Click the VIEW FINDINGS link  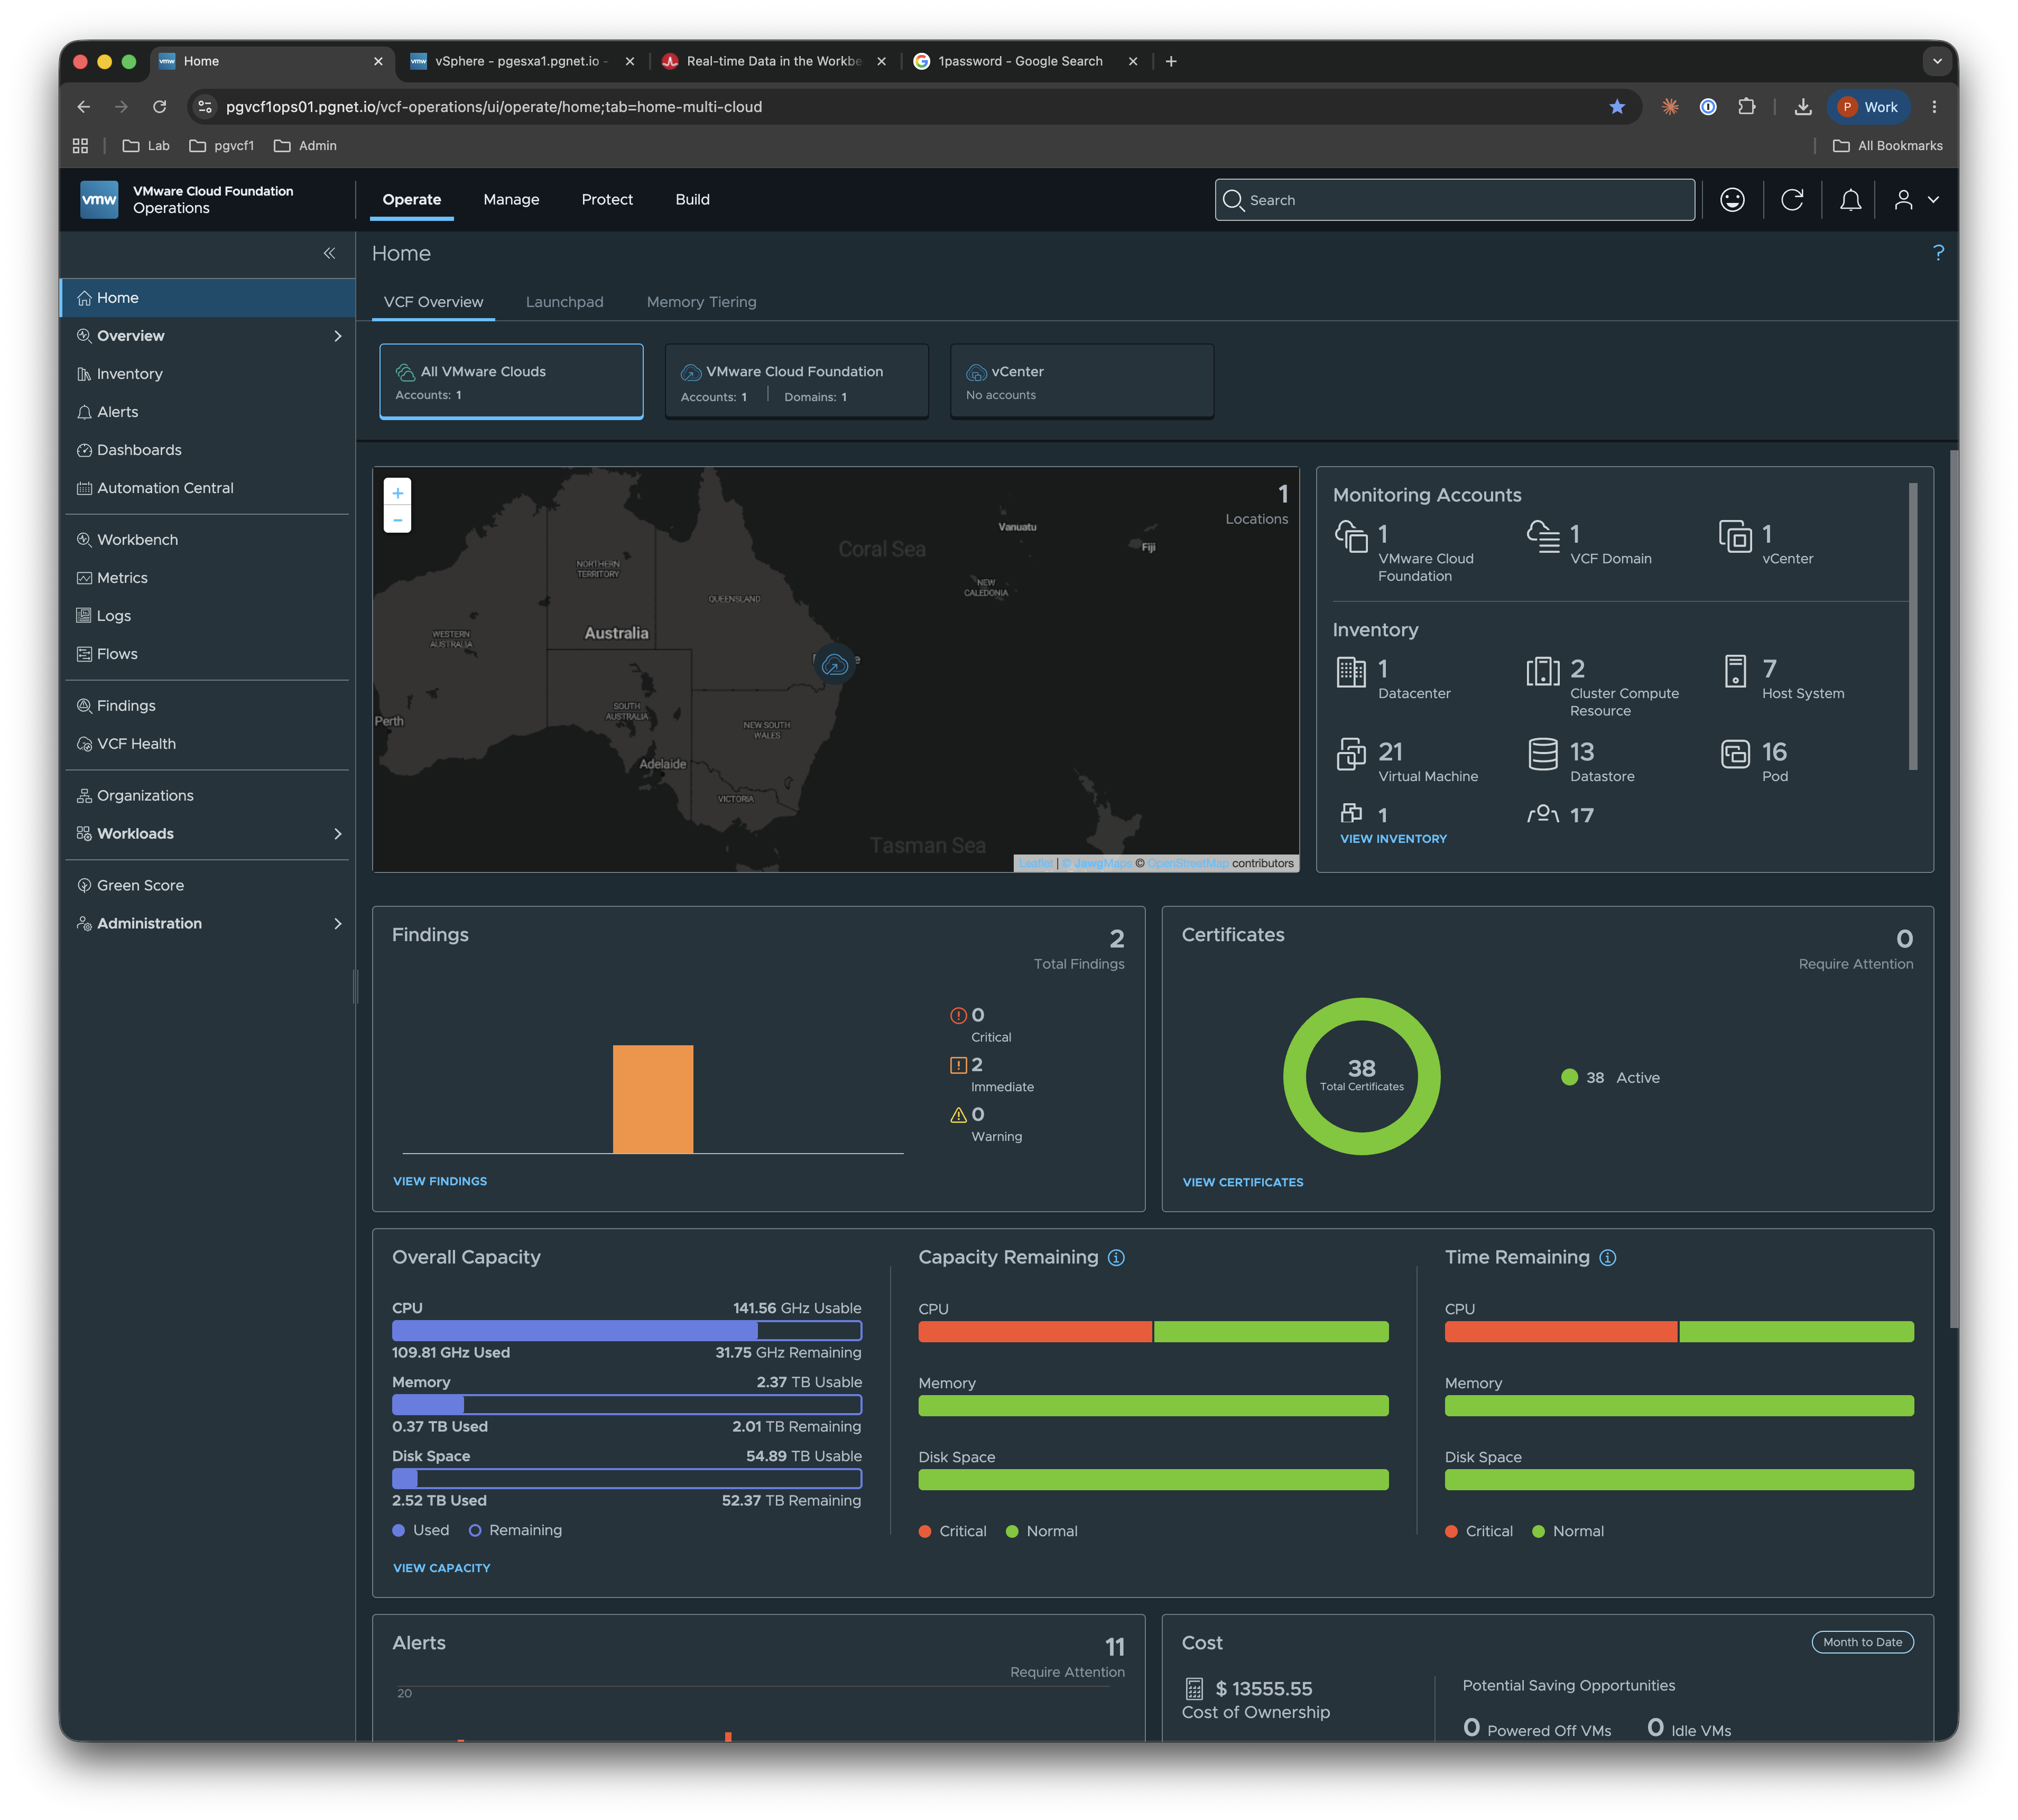[440, 1181]
